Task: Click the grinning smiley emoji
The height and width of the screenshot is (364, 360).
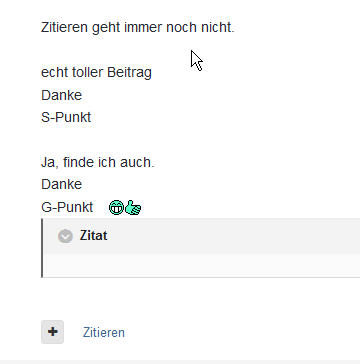Action: (x=116, y=208)
